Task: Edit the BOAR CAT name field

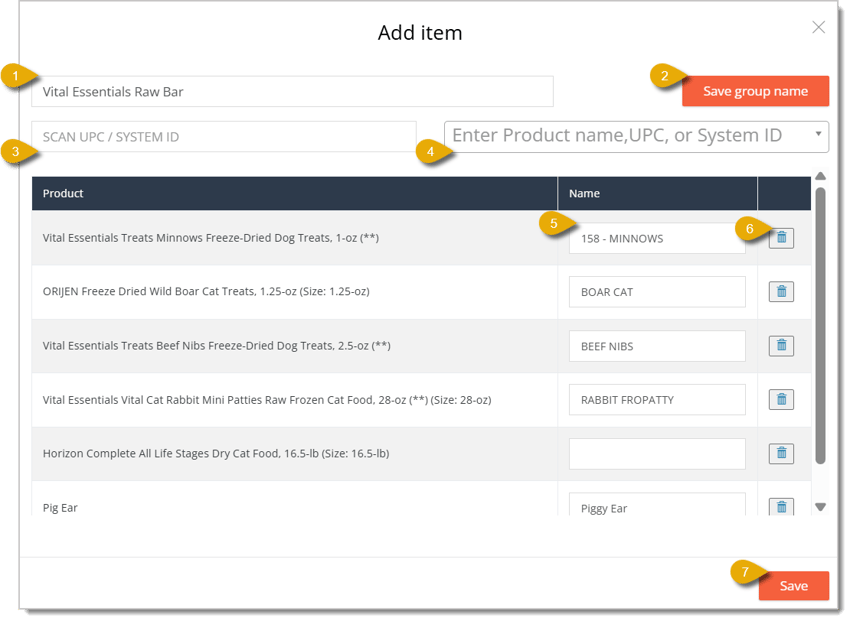Action: [657, 292]
